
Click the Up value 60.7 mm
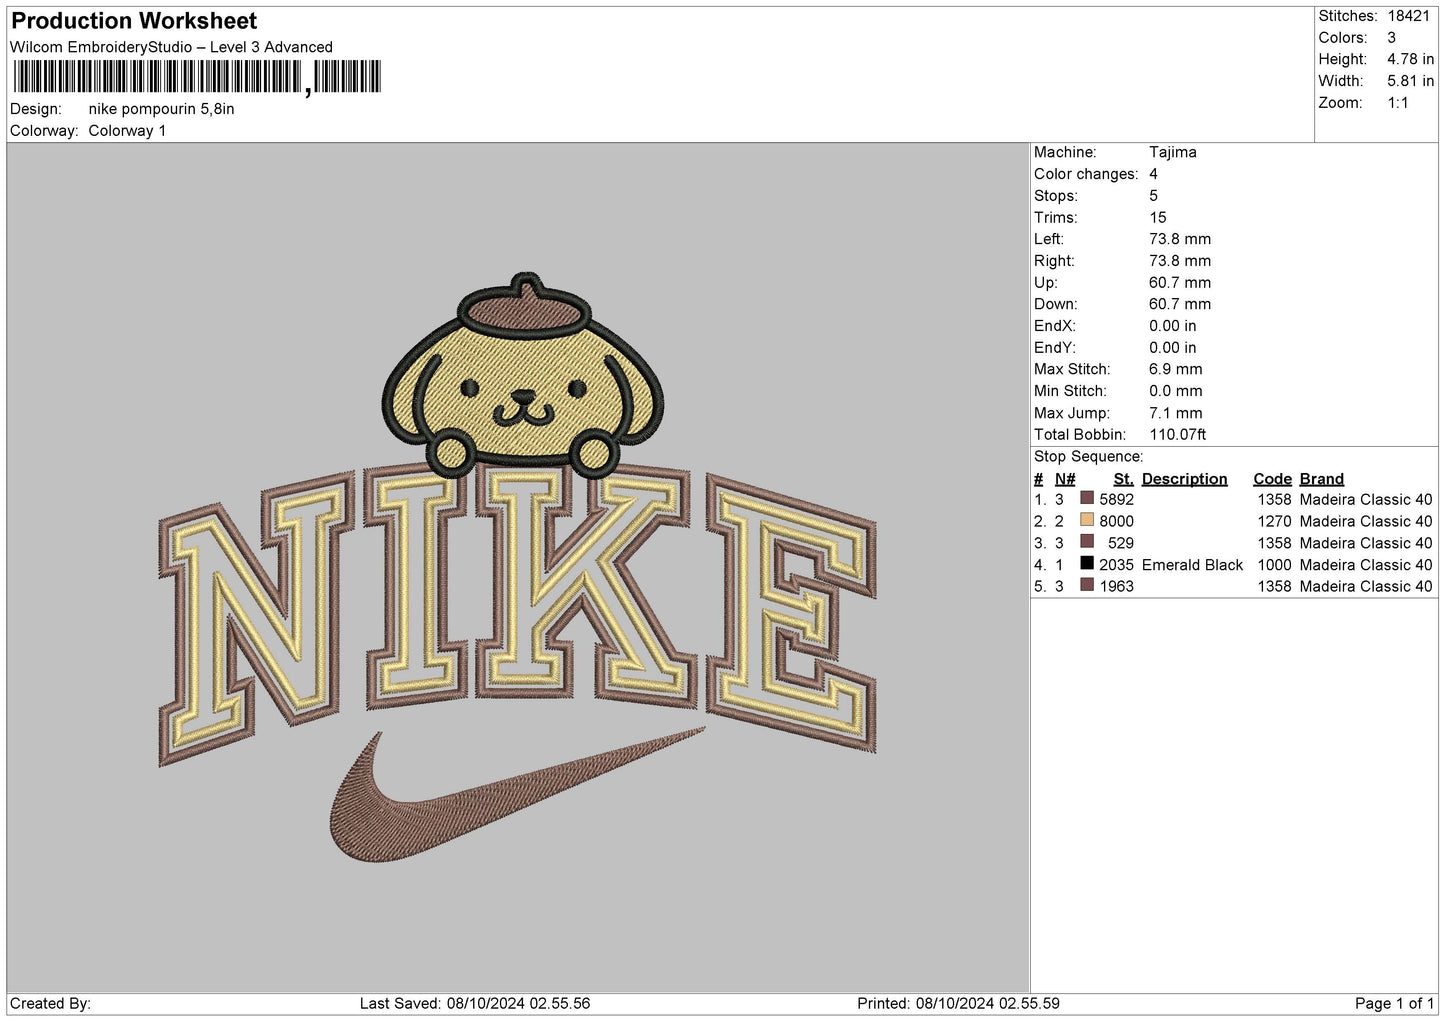coord(1180,283)
